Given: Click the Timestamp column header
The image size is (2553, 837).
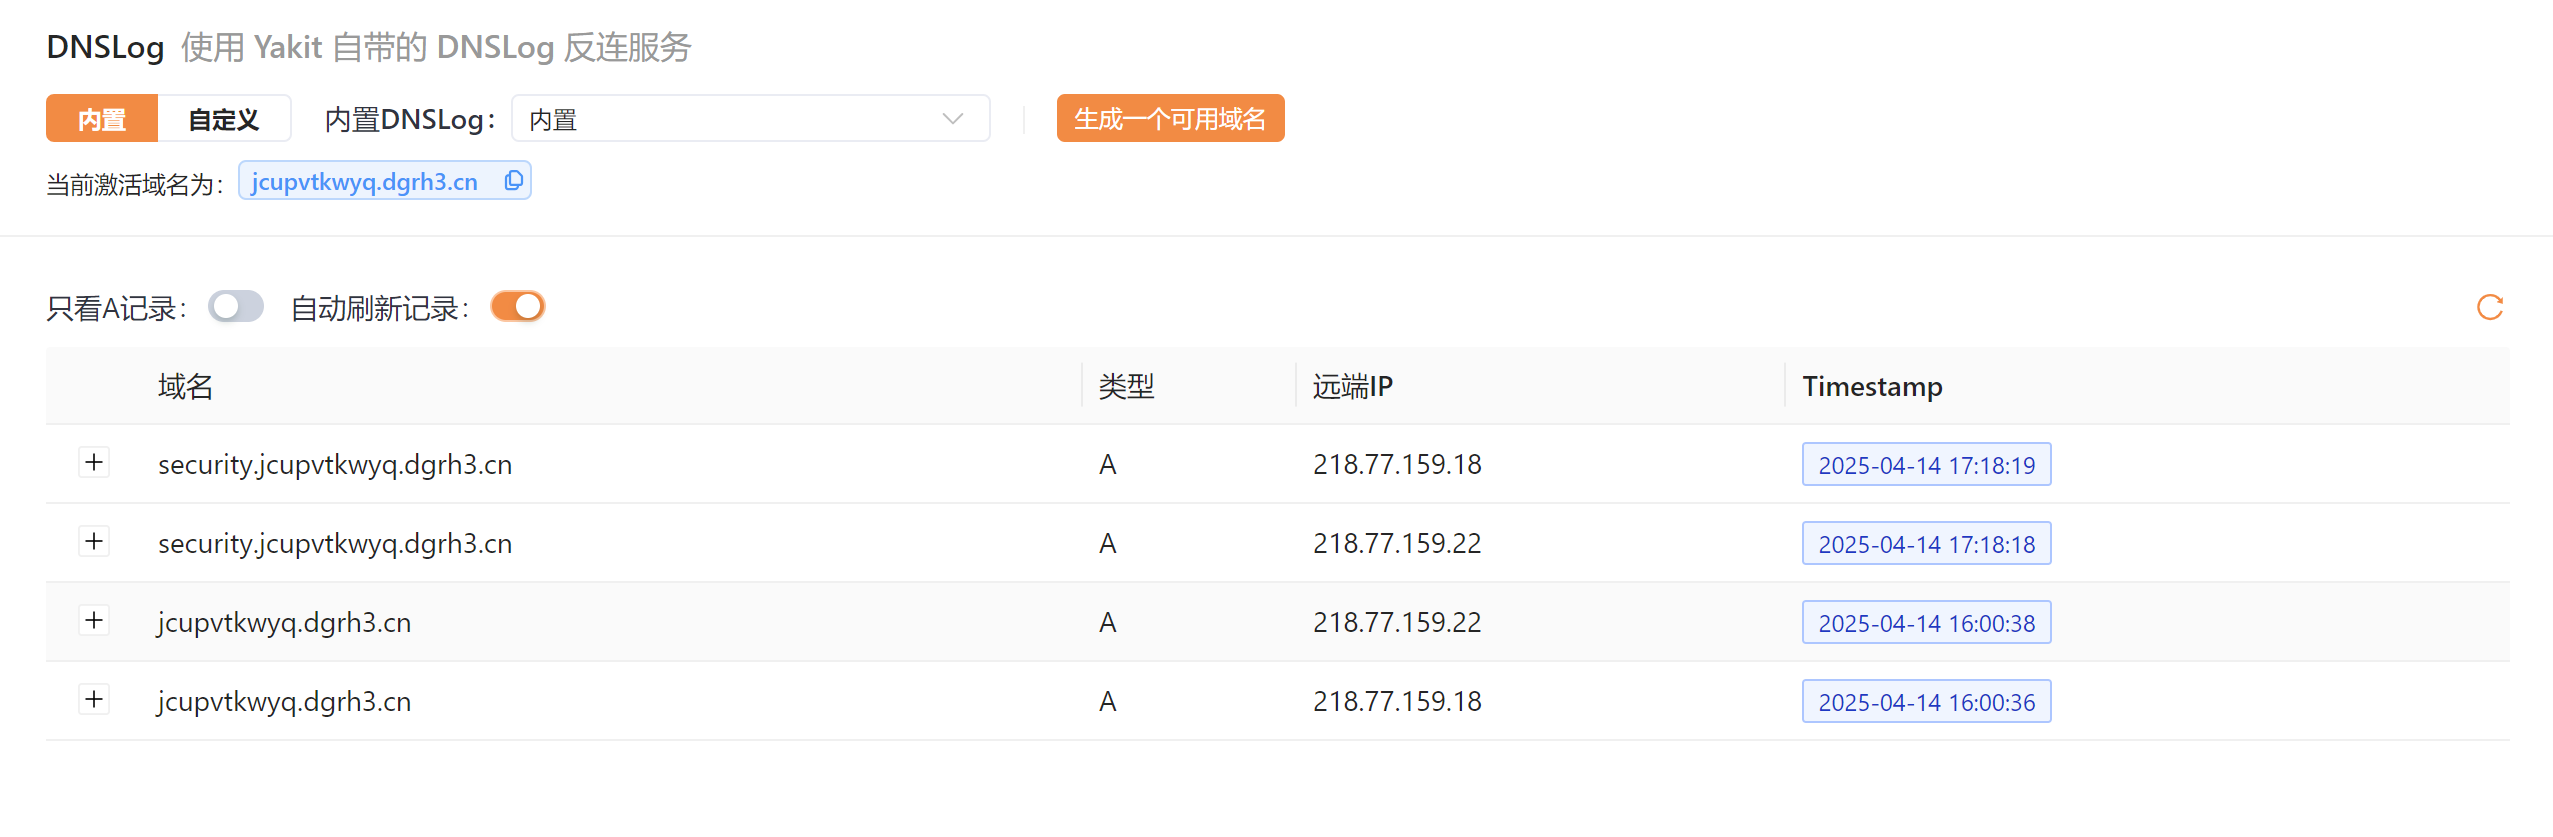Looking at the screenshot, I should click(1872, 386).
